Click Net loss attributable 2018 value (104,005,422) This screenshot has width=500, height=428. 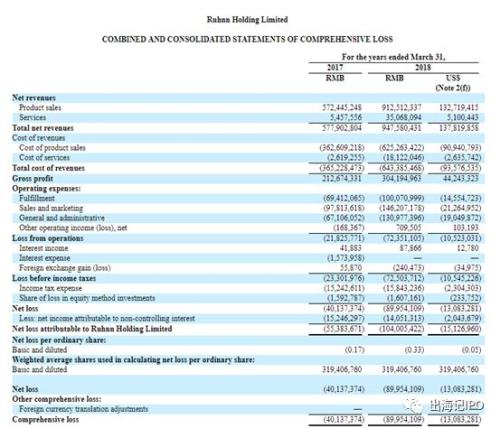(402, 329)
